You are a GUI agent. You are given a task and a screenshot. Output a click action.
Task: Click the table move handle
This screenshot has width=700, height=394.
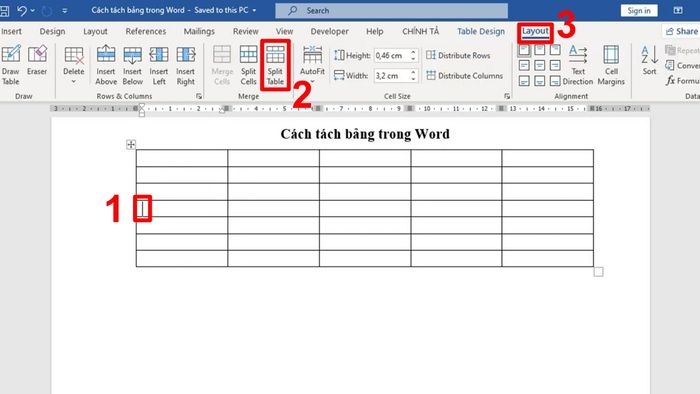[x=131, y=145]
